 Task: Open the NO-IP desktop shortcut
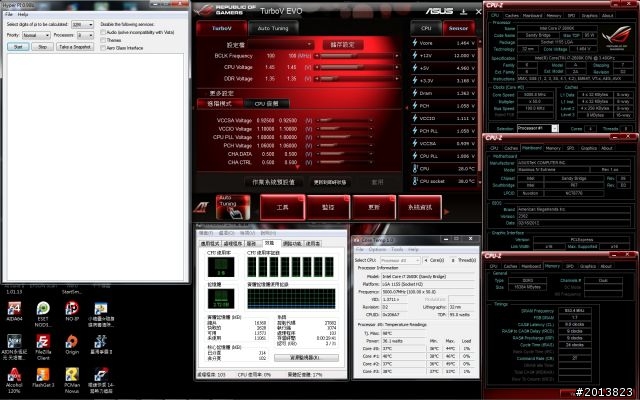pyautogui.click(x=72, y=309)
